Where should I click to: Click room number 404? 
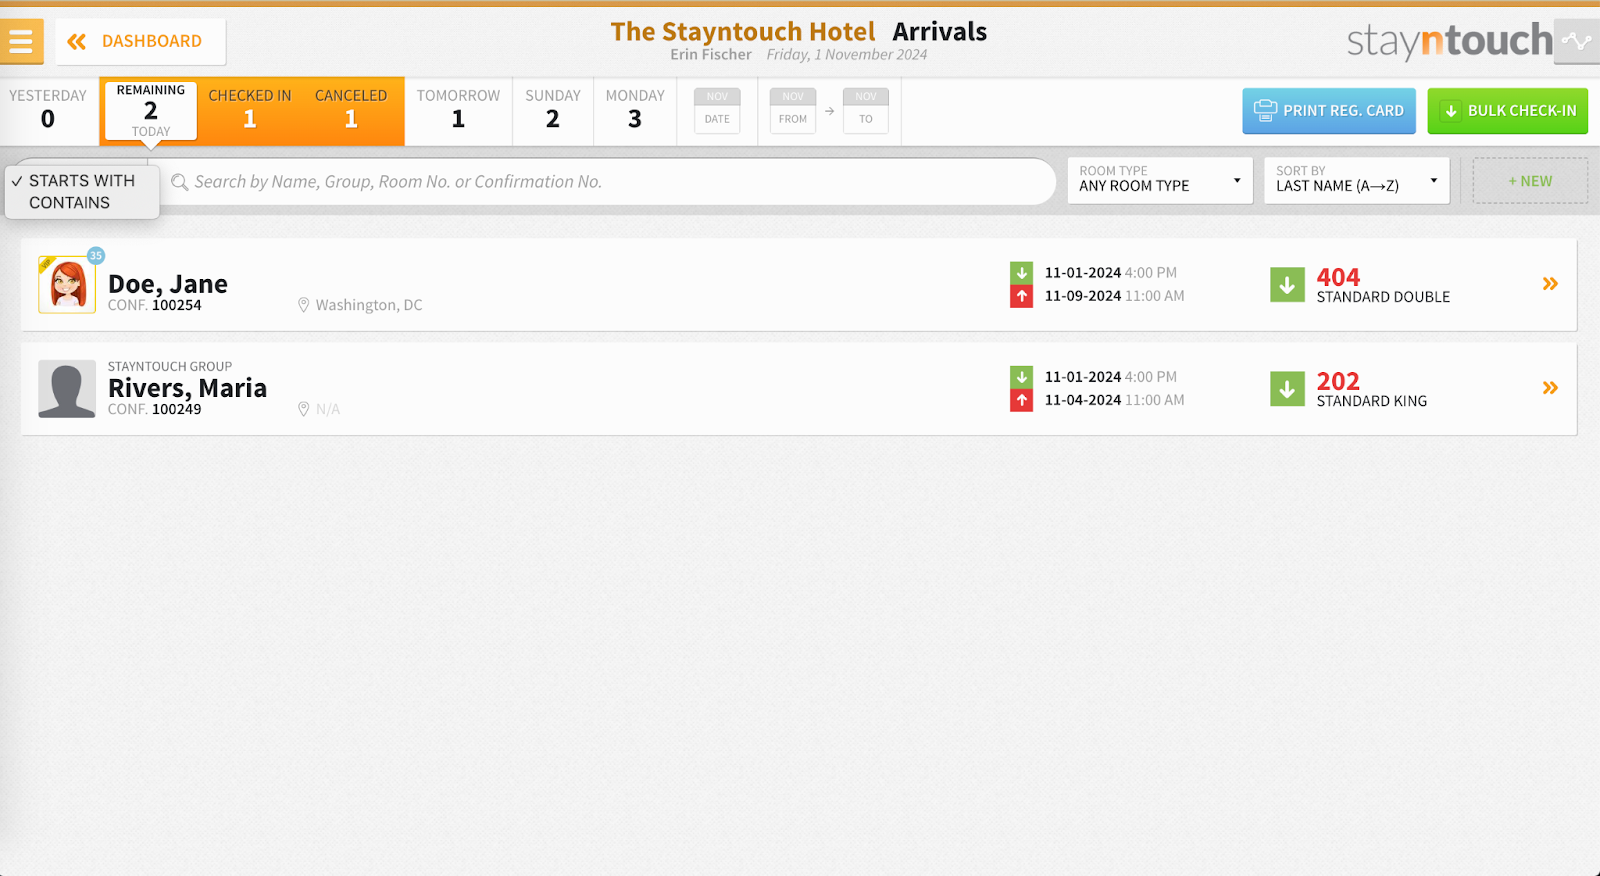click(x=1338, y=277)
